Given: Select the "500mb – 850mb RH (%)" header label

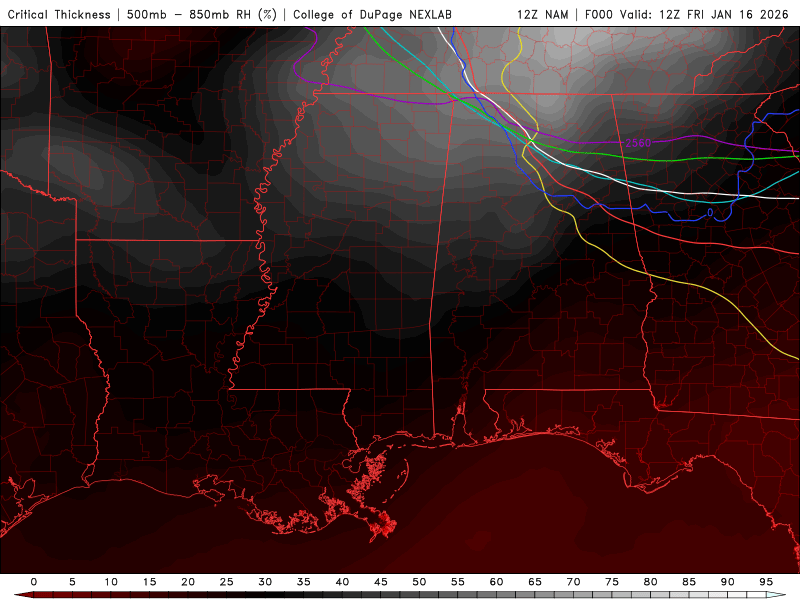Looking at the screenshot, I should 202,15.
